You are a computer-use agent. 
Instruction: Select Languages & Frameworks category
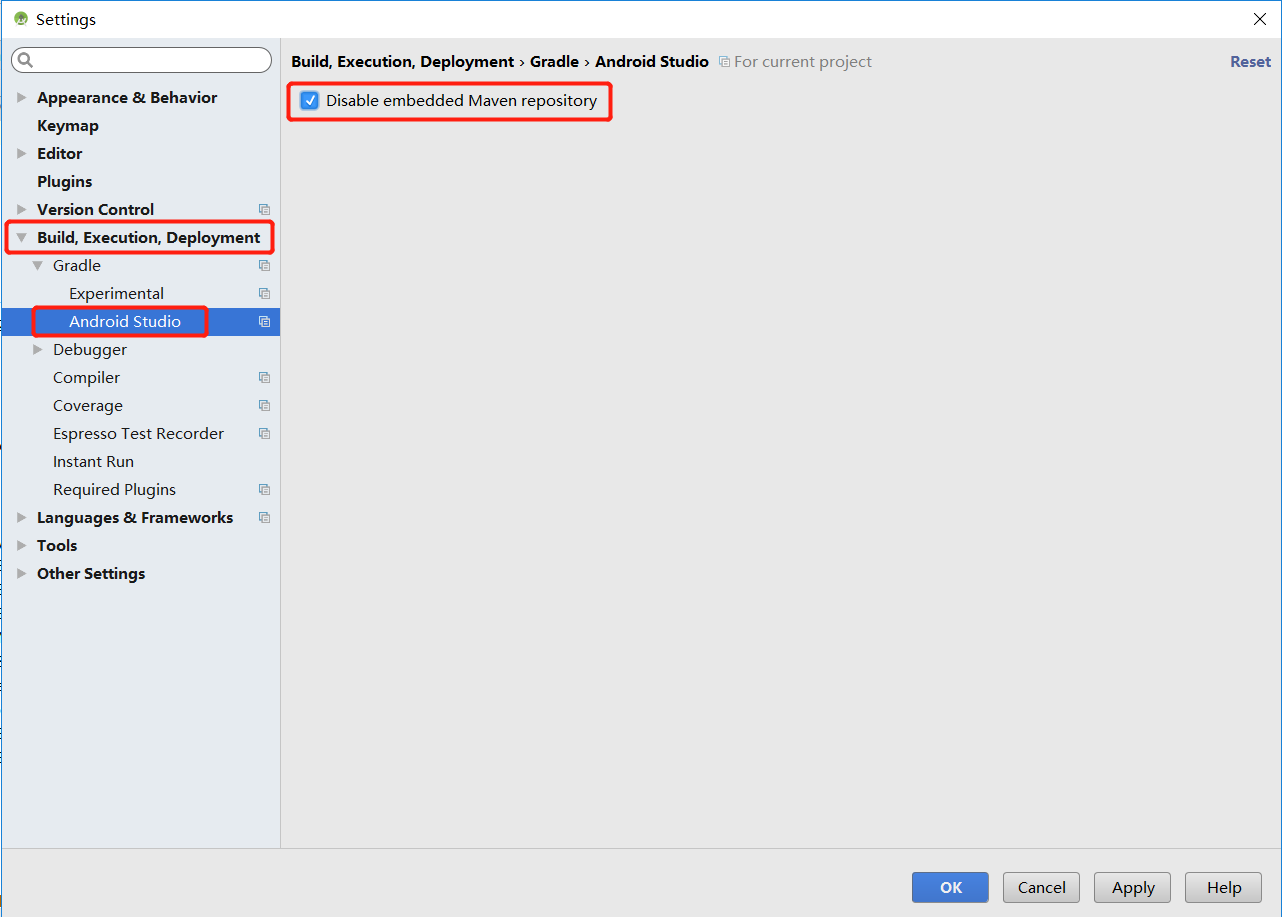[x=135, y=518]
